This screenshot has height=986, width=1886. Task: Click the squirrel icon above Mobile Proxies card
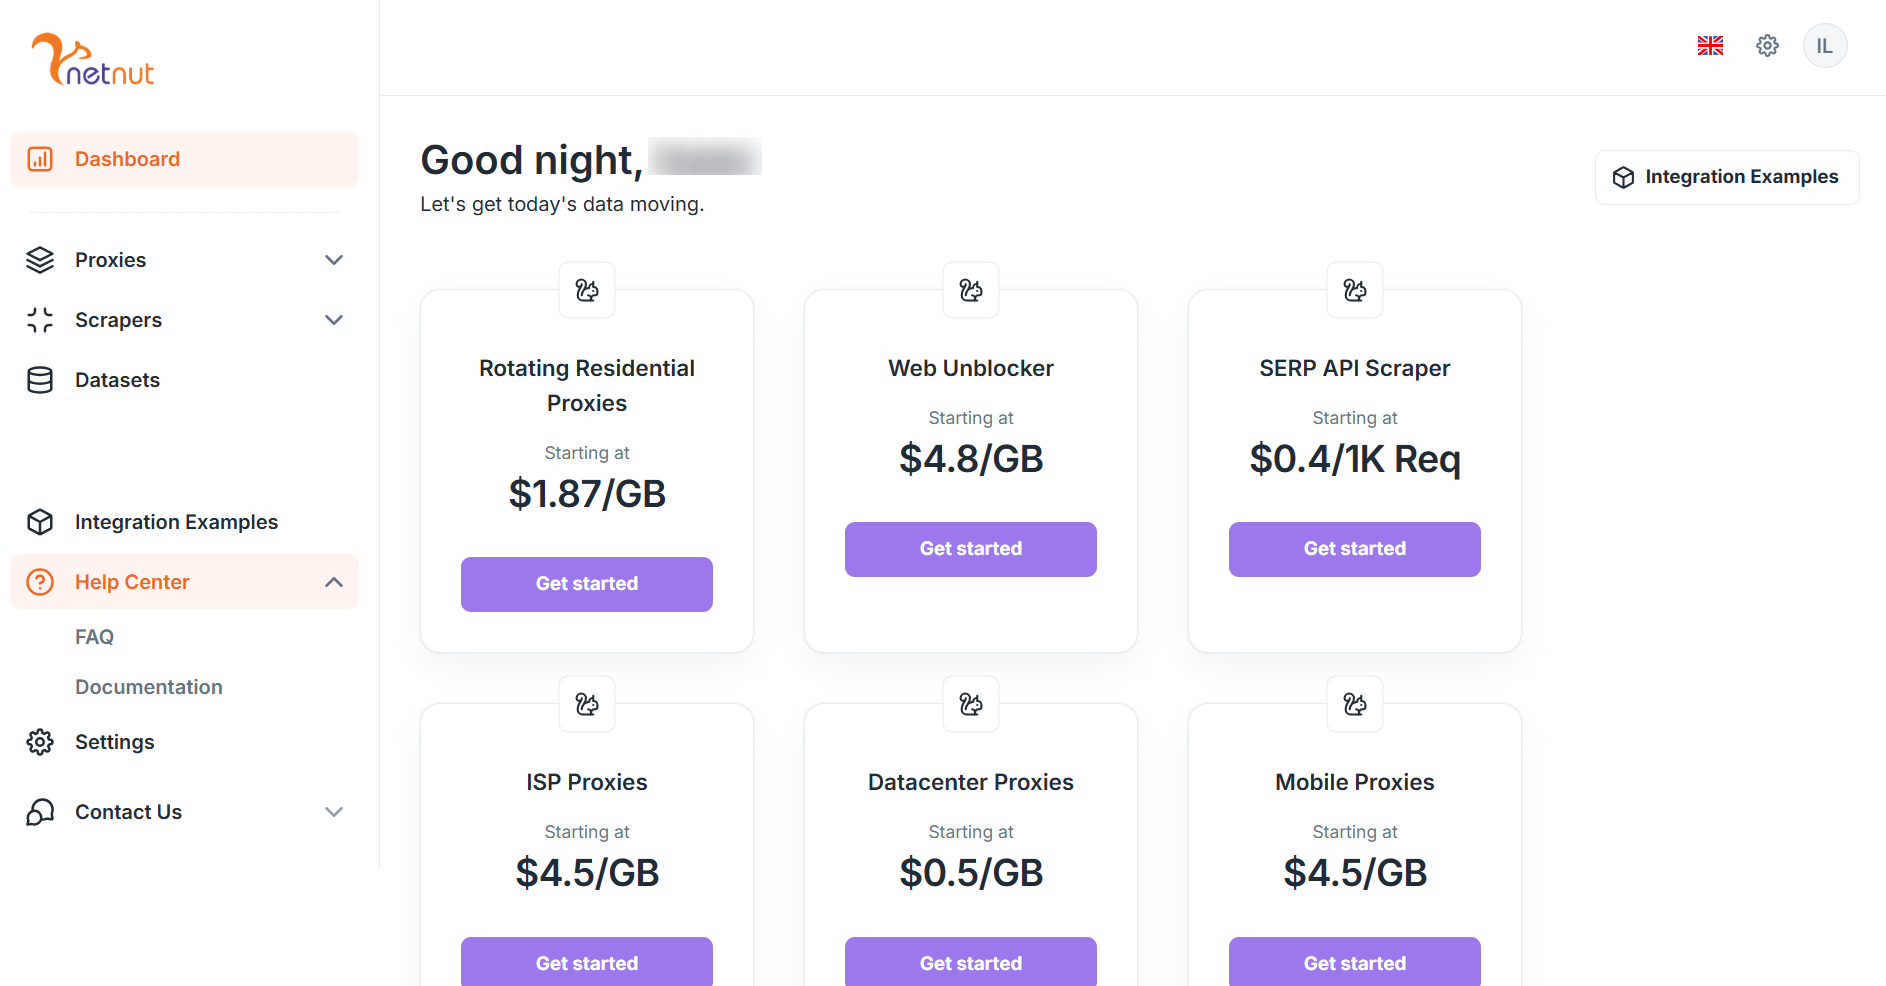coord(1354,704)
